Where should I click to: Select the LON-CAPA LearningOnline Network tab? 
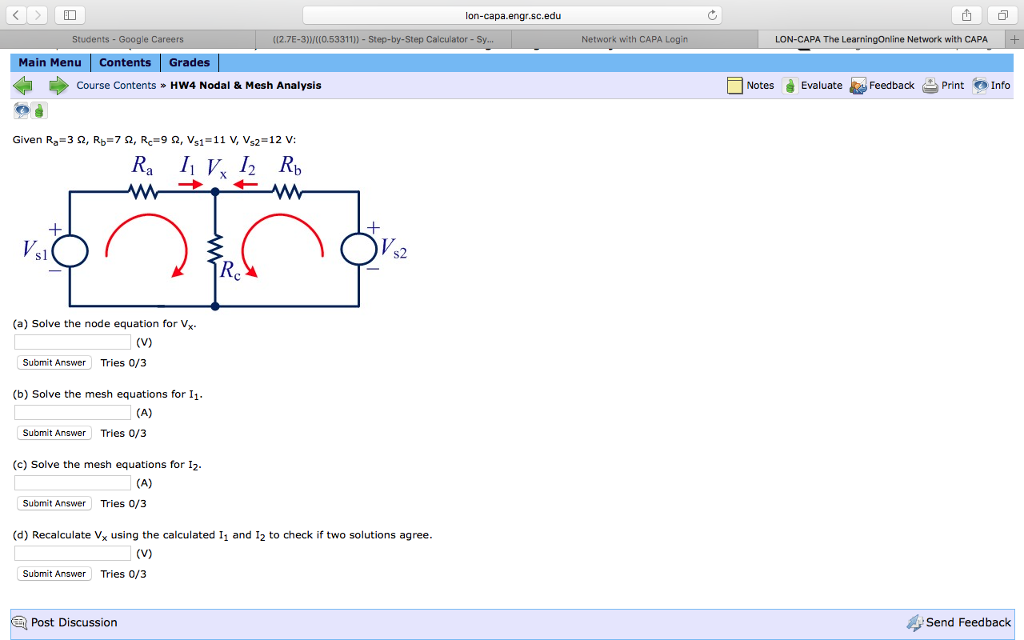pos(882,39)
